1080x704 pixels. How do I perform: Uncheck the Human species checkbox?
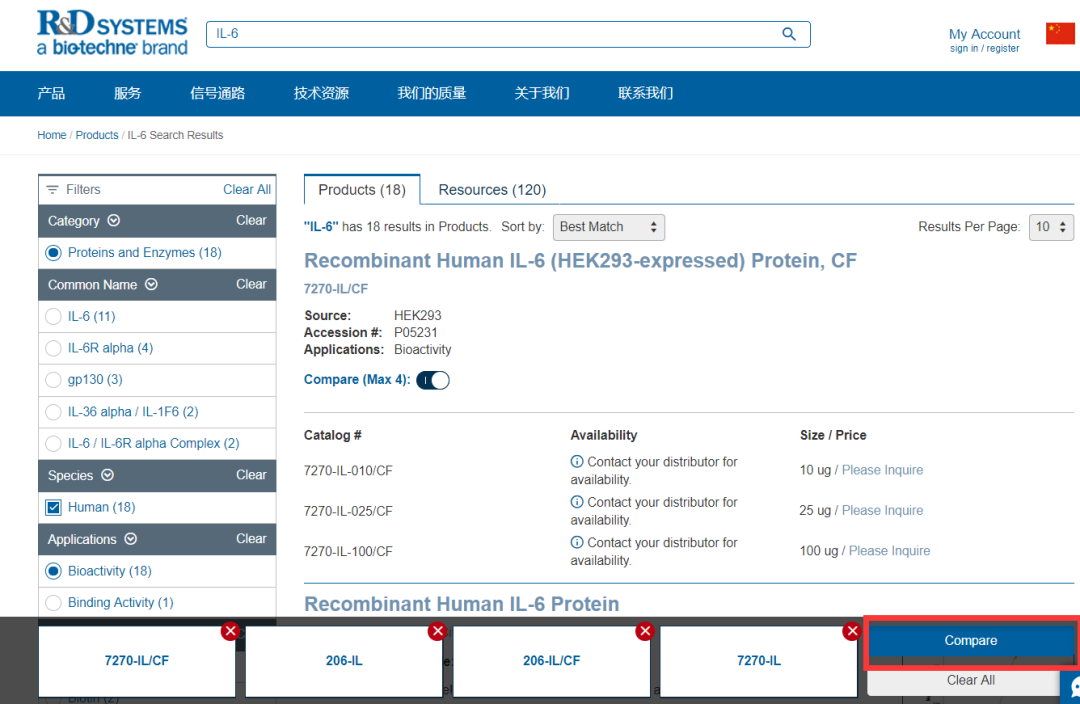54,508
